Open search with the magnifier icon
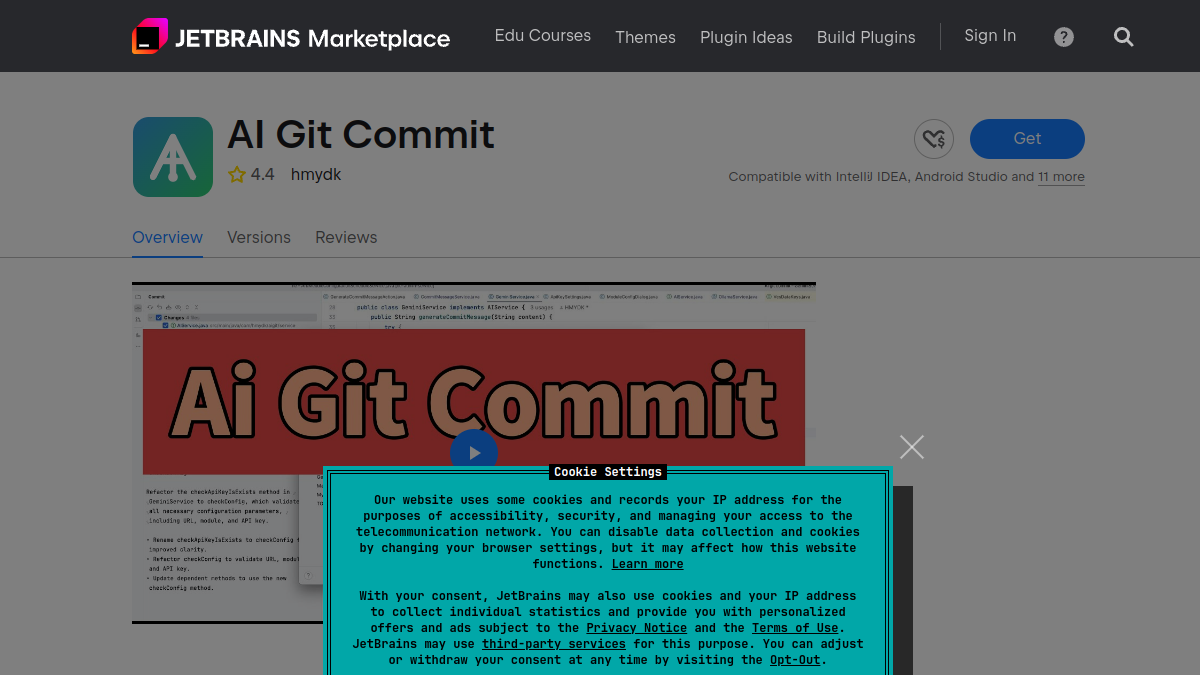1200x675 pixels. point(1124,37)
